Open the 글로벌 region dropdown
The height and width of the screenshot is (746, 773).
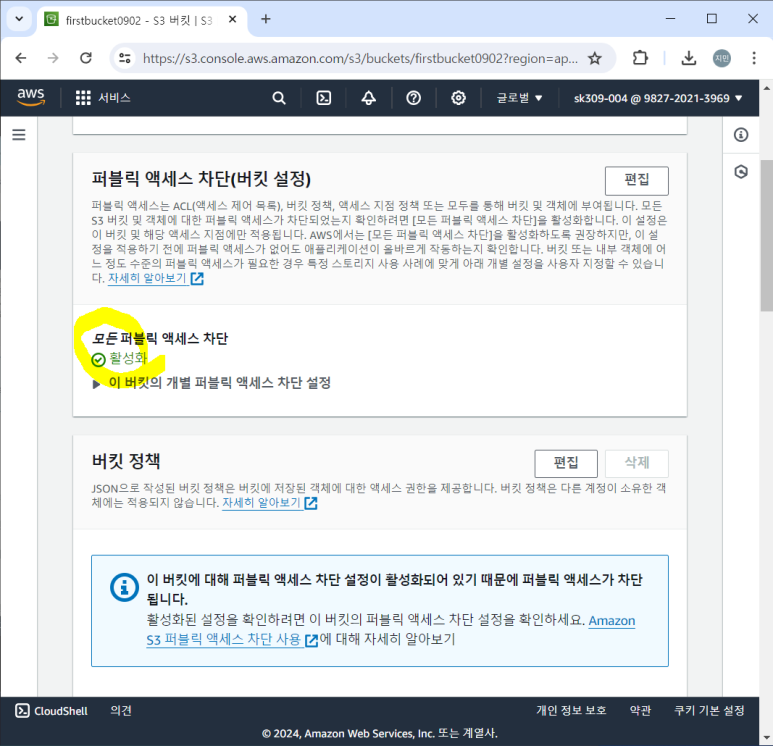[x=519, y=98]
